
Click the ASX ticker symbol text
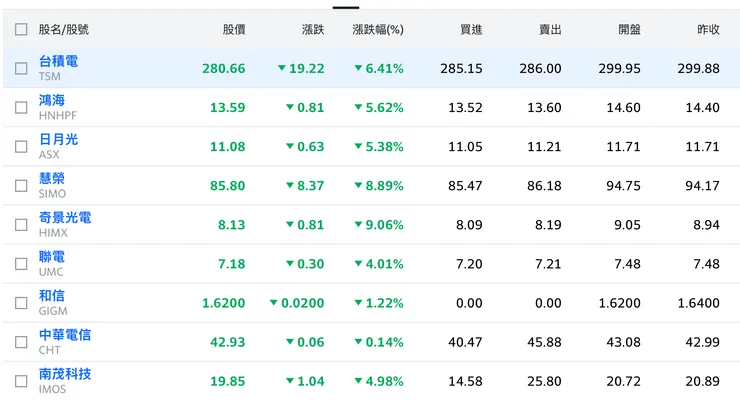49,155
